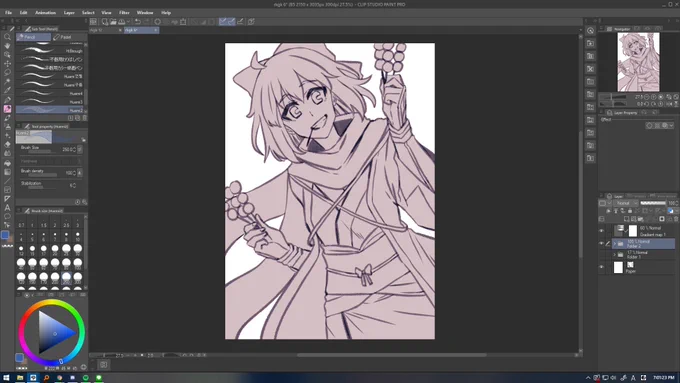Open the File menu
The image size is (680, 383).
pos(8,13)
